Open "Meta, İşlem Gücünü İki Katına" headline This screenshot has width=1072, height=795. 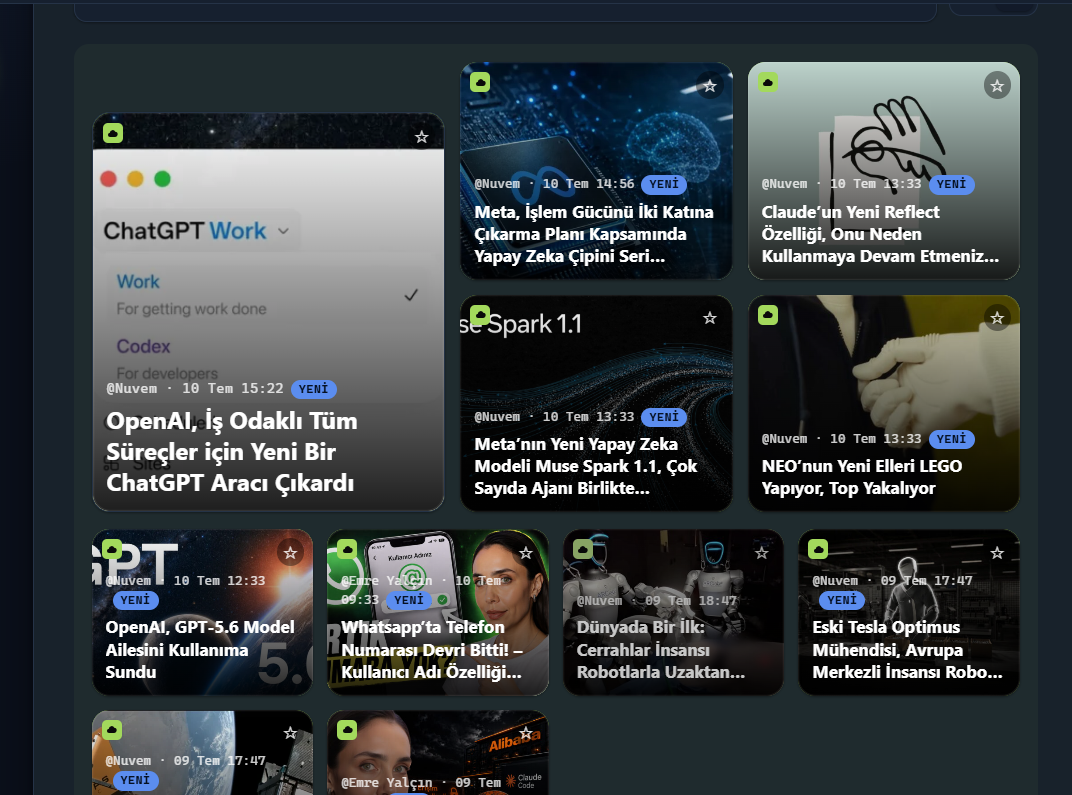pyautogui.click(x=593, y=234)
